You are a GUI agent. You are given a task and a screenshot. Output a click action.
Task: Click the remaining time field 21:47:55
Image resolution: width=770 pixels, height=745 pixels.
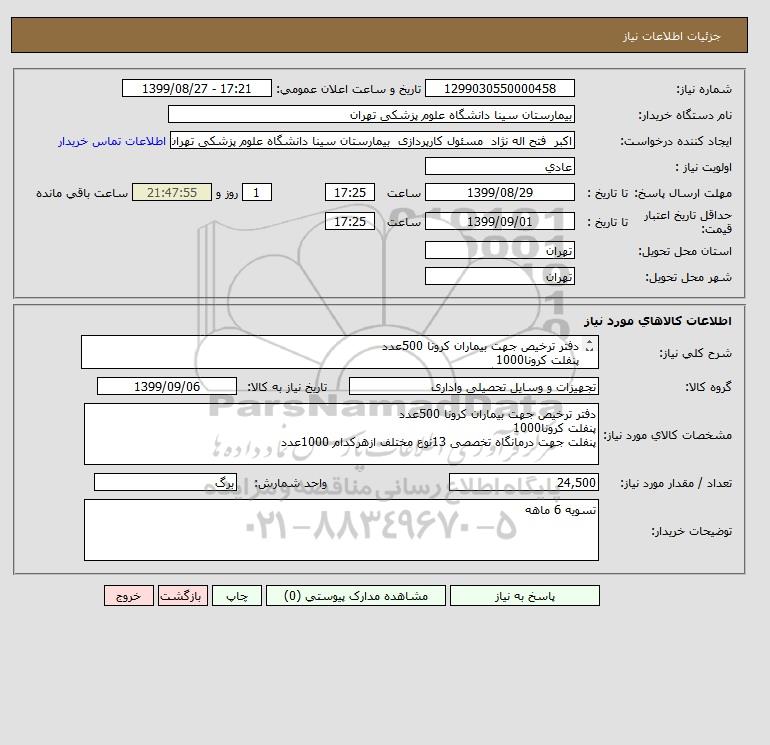[x=172, y=193]
